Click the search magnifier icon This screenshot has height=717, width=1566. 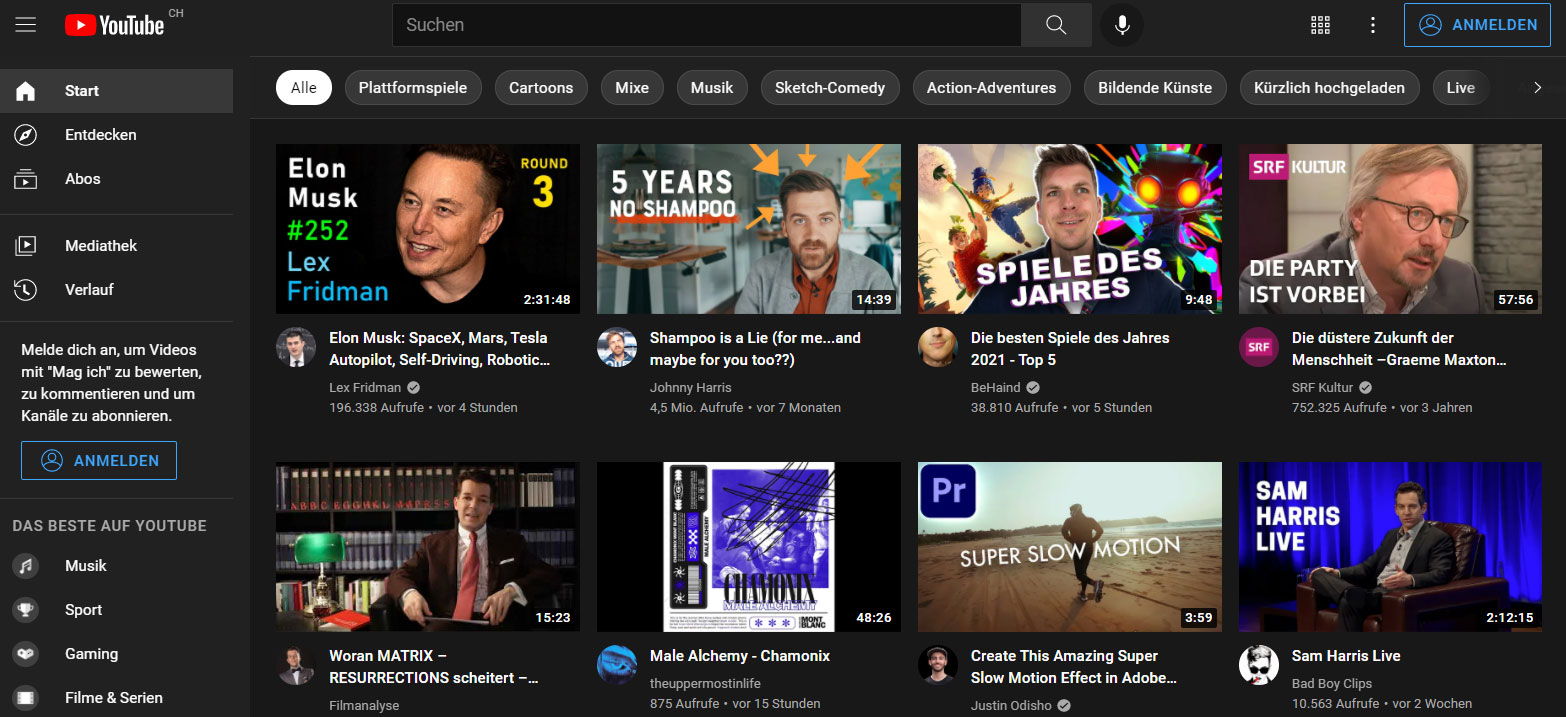1055,24
